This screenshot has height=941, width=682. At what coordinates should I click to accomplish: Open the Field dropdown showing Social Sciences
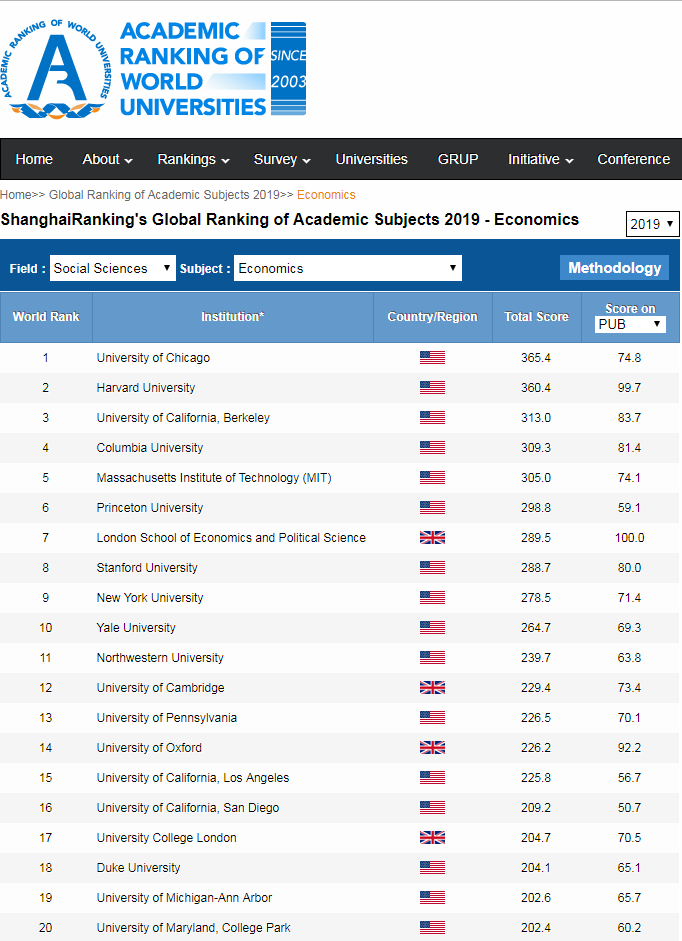(113, 268)
